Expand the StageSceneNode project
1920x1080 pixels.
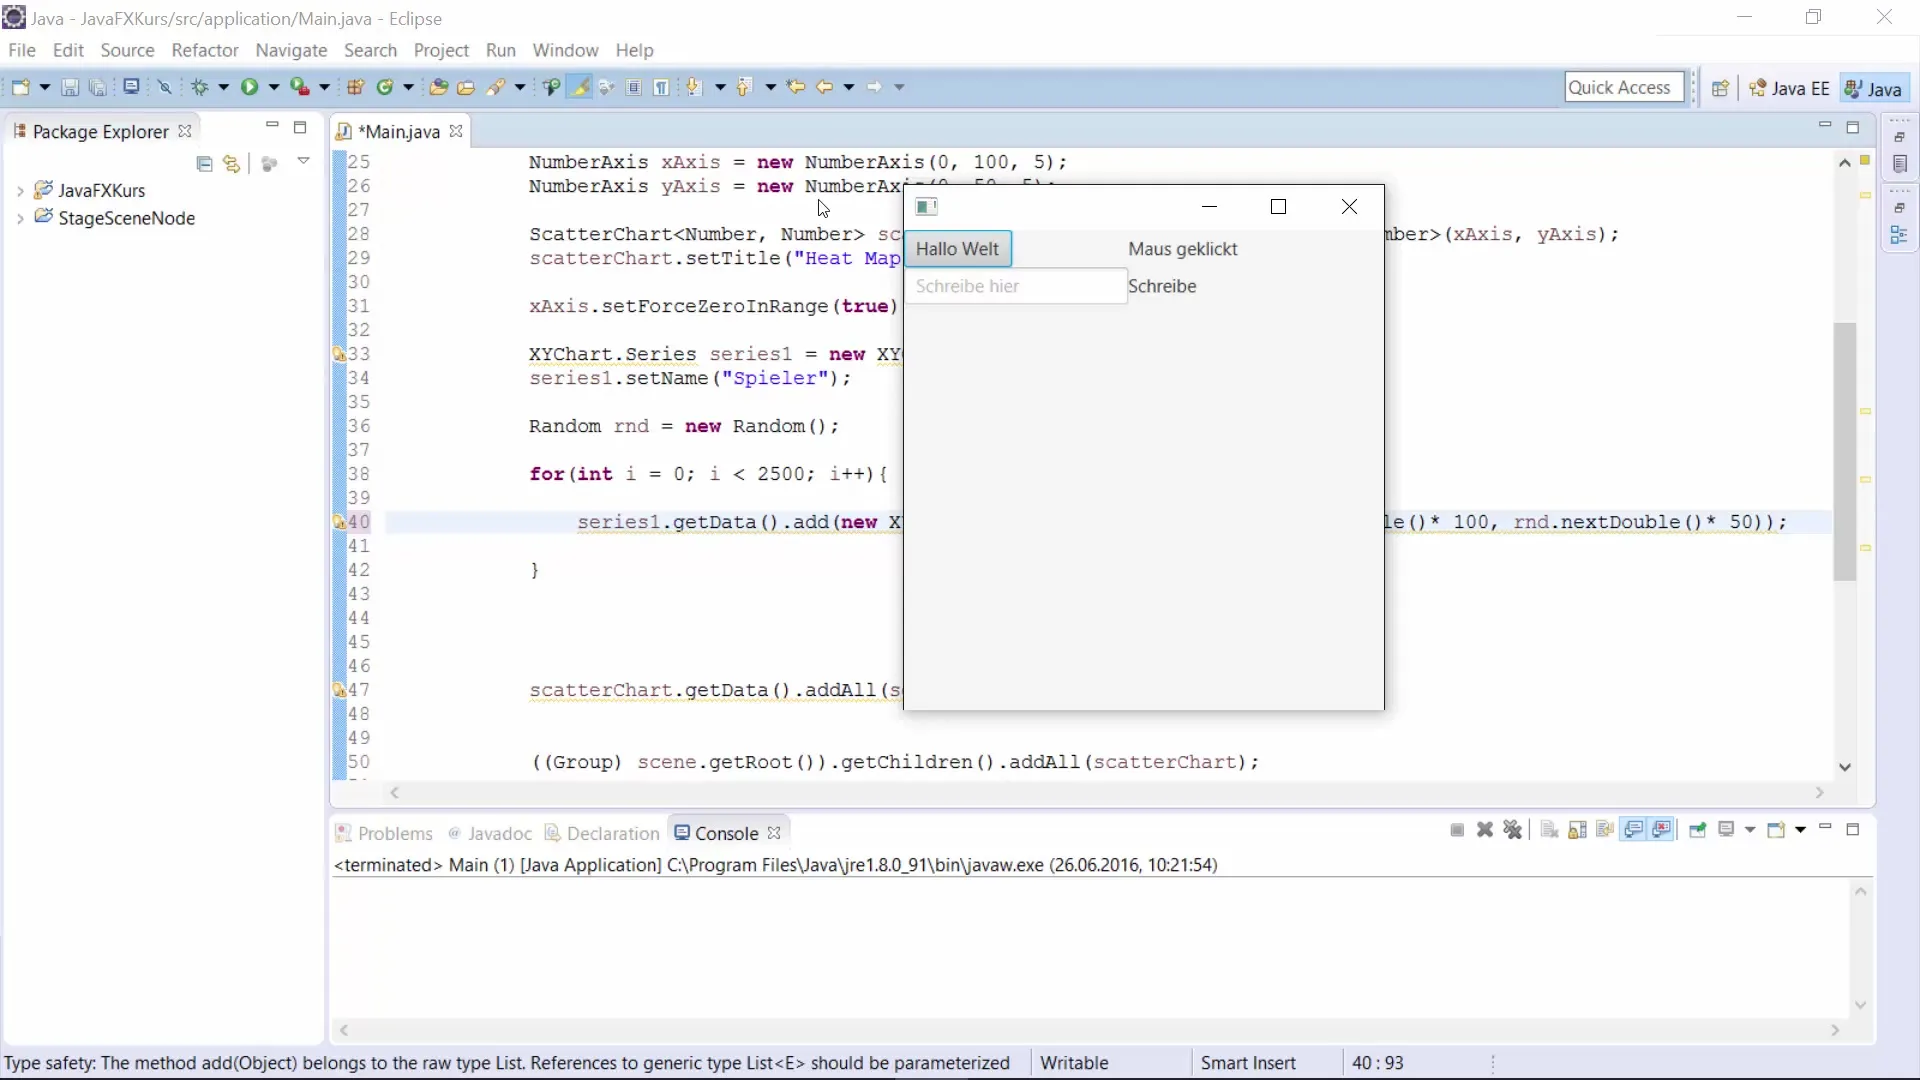(20, 219)
